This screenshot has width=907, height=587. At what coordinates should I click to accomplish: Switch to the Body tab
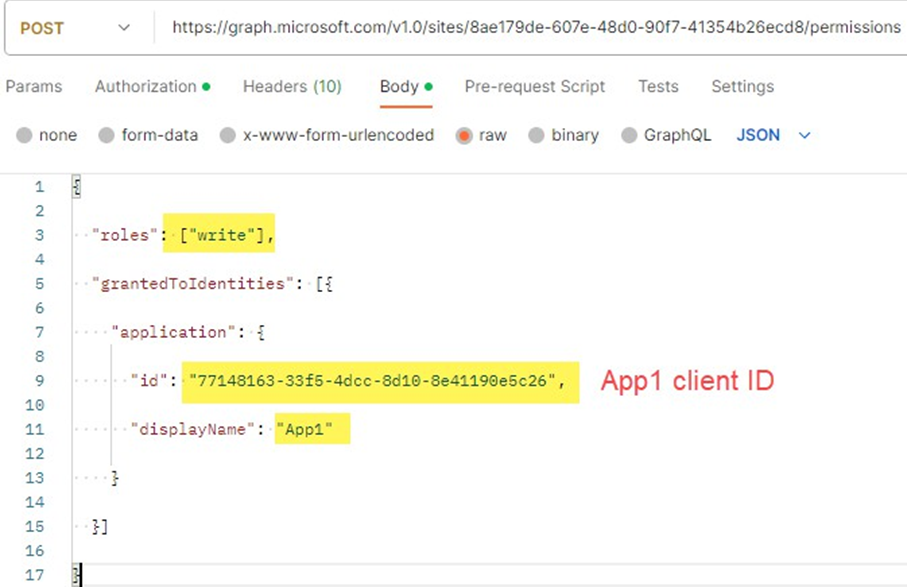point(399,87)
